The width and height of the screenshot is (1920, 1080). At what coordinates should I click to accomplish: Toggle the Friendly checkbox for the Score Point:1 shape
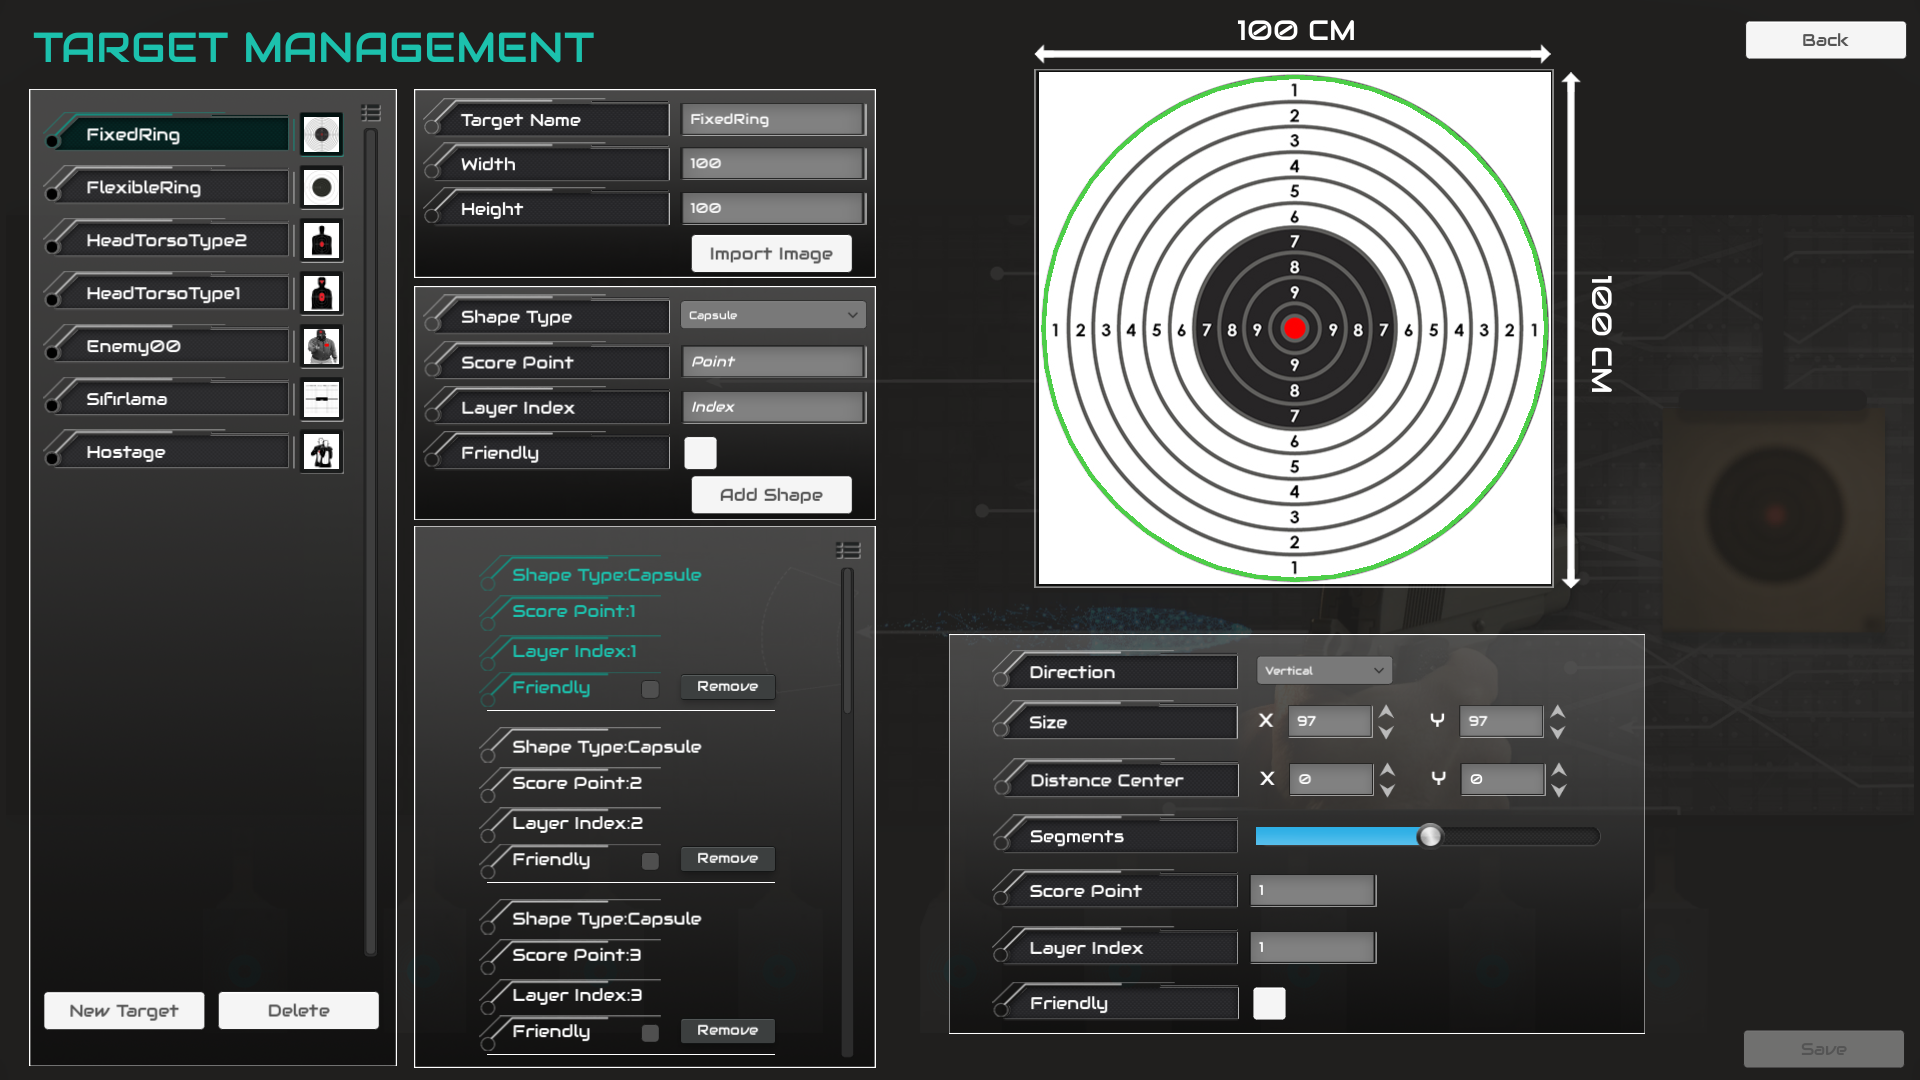tap(650, 689)
